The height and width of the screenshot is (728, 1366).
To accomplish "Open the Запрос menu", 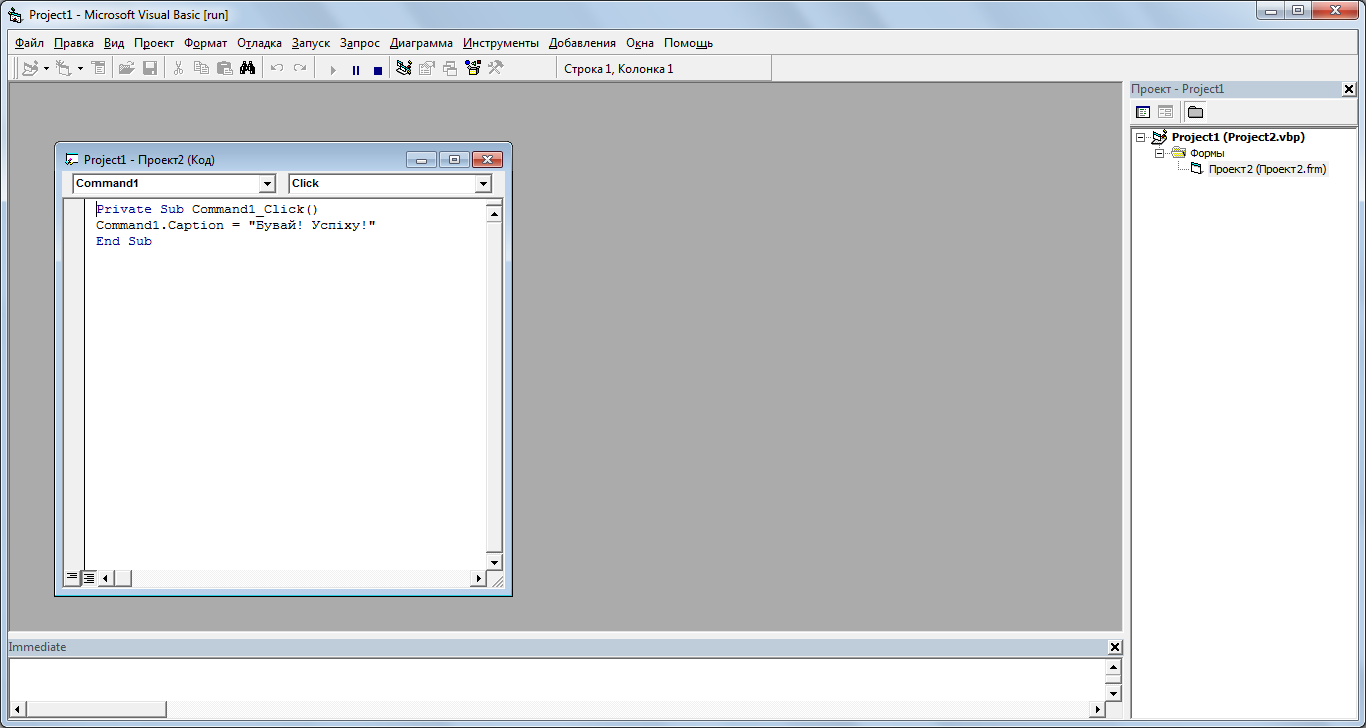I will (x=360, y=43).
